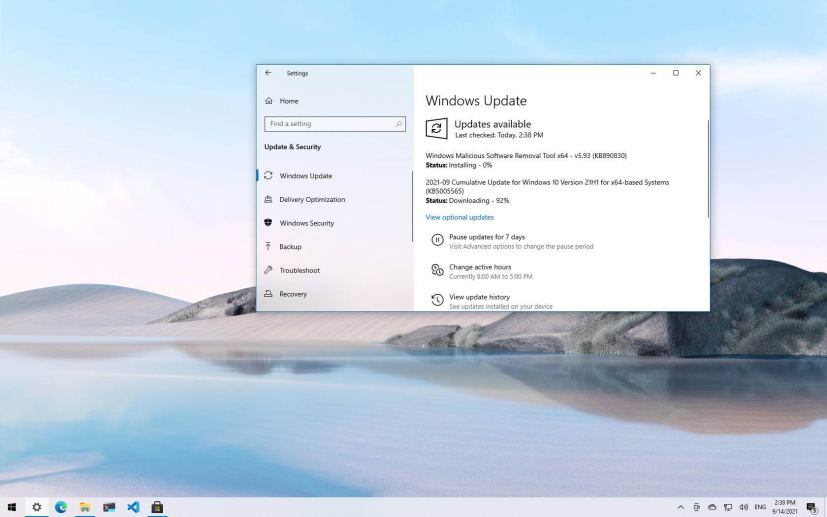
Task: Click the Updates available status heading
Action: coord(493,124)
